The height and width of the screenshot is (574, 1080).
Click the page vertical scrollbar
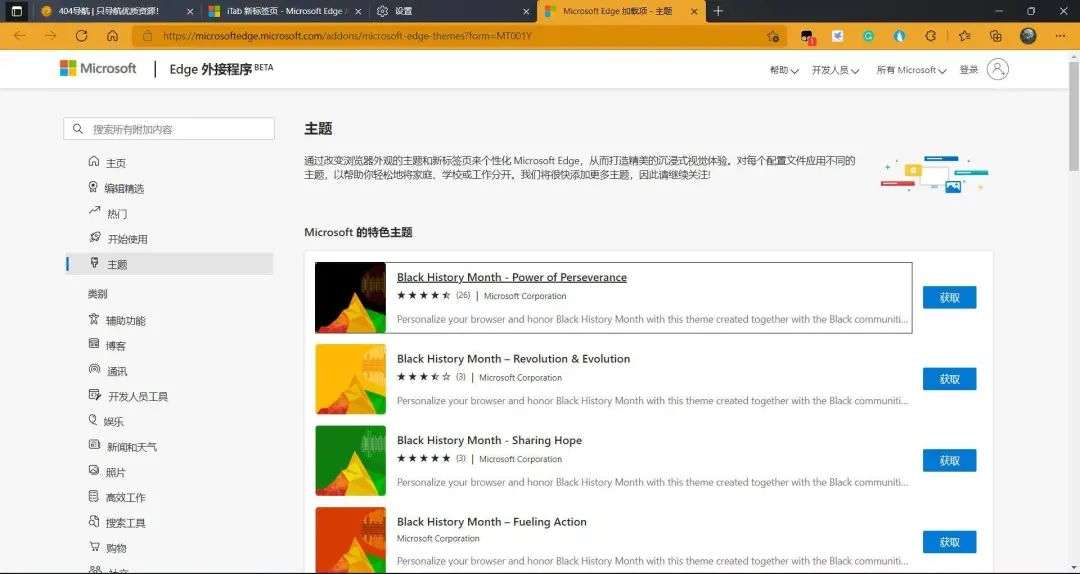click(x=1074, y=117)
